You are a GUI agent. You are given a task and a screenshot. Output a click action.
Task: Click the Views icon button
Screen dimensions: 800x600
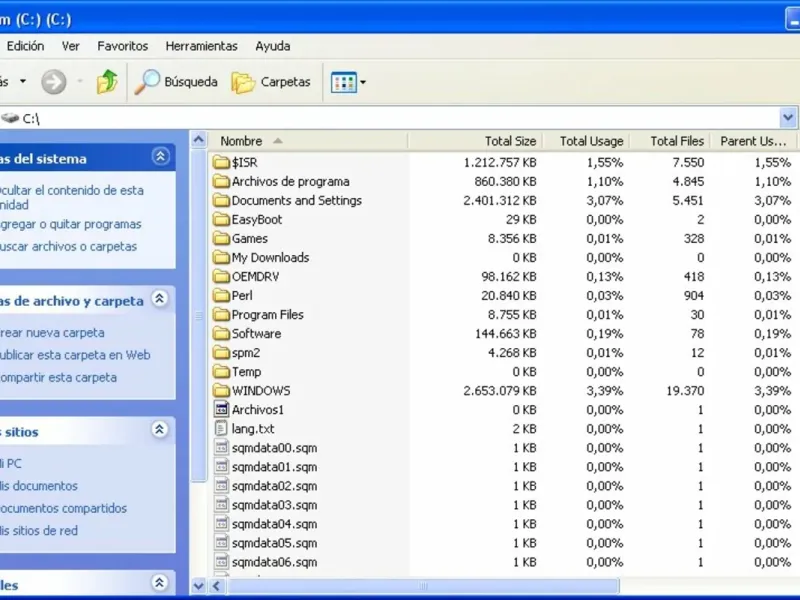pyautogui.click(x=343, y=82)
